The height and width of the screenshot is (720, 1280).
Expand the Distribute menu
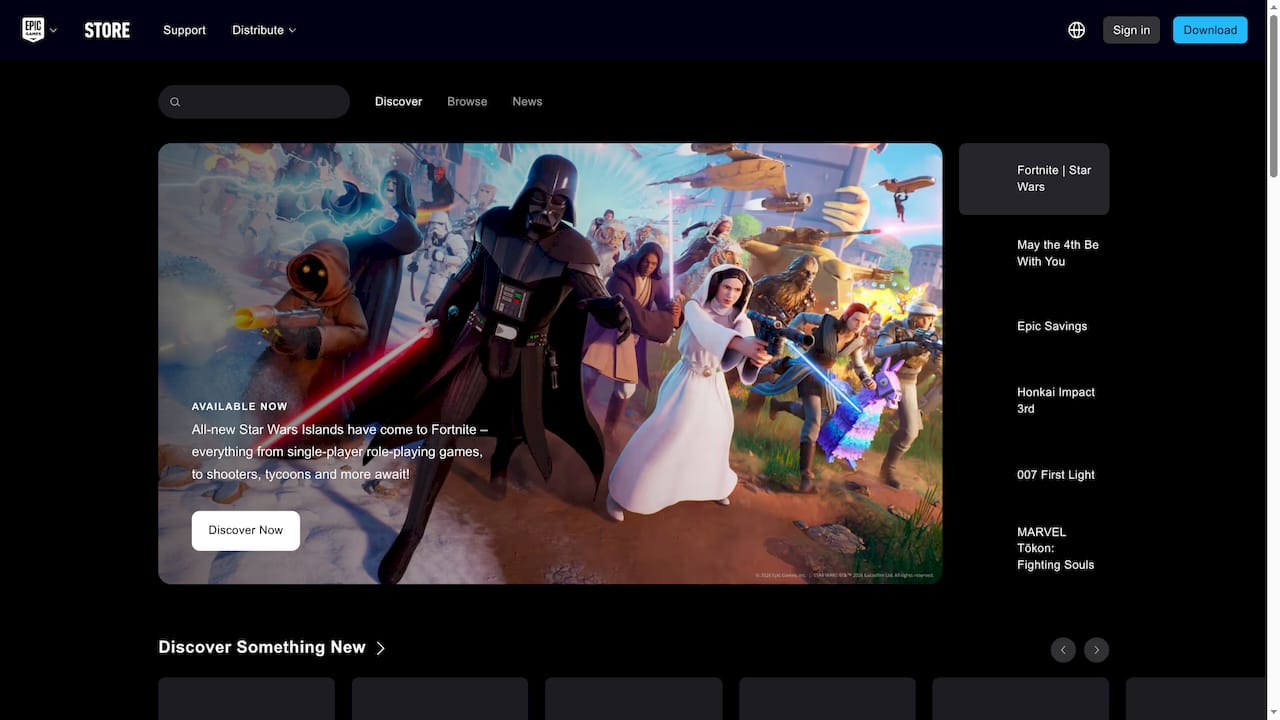(264, 30)
